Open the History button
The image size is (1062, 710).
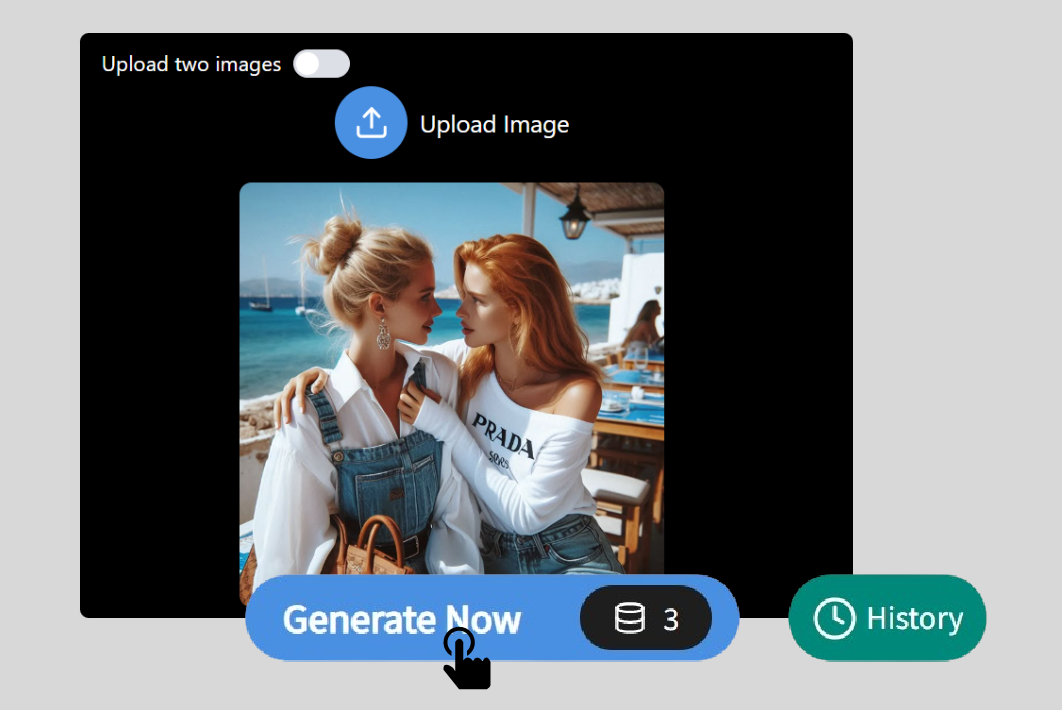tap(887, 618)
